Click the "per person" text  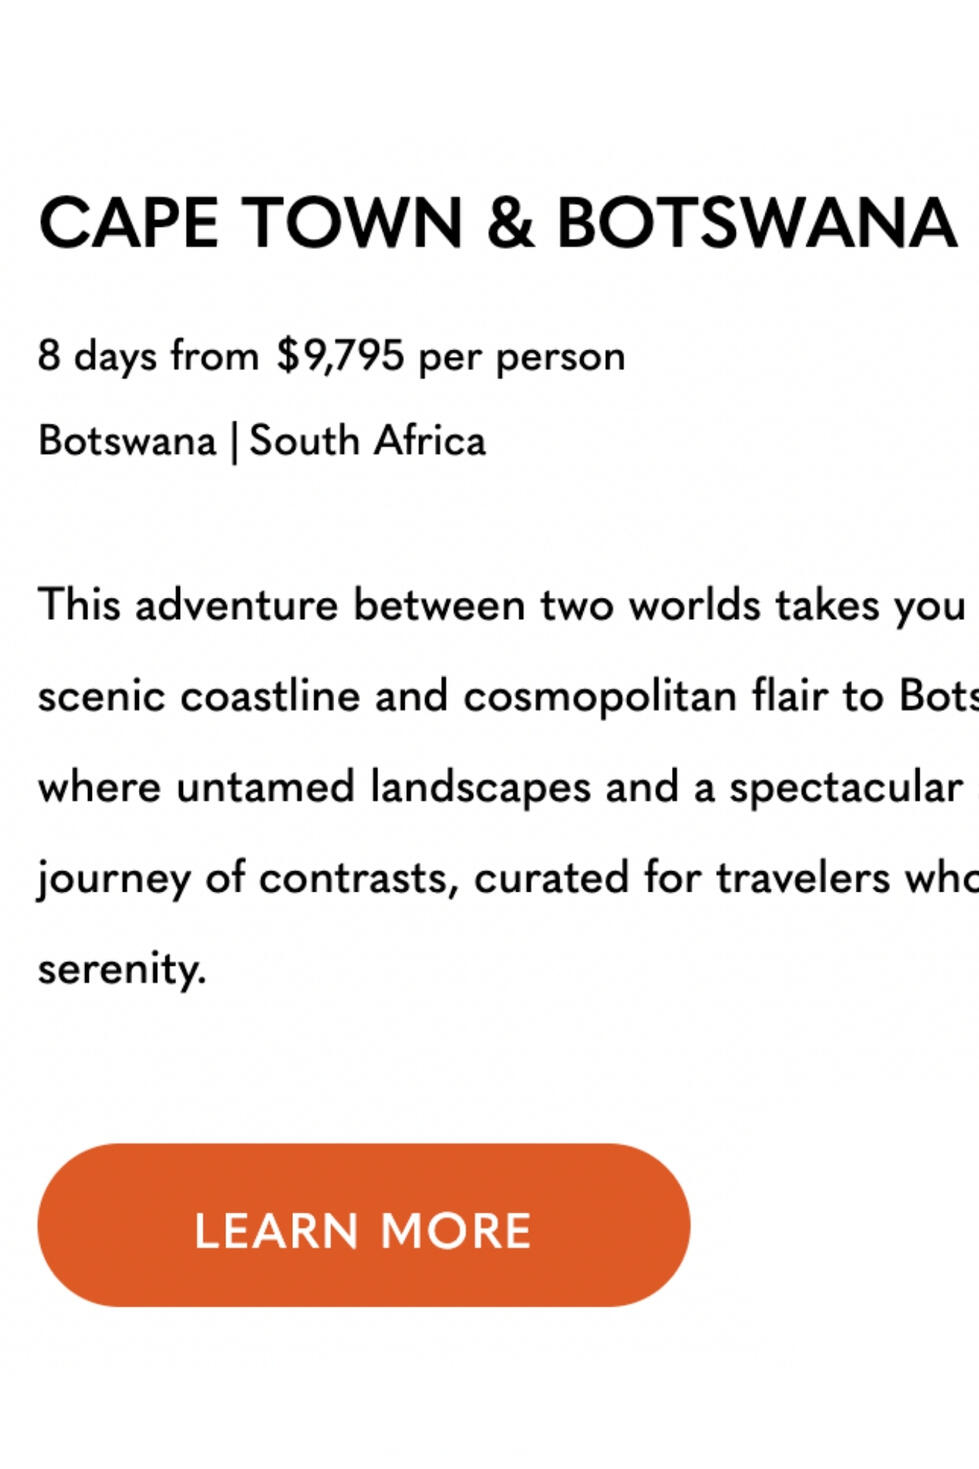pyautogui.click(x=521, y=356)
